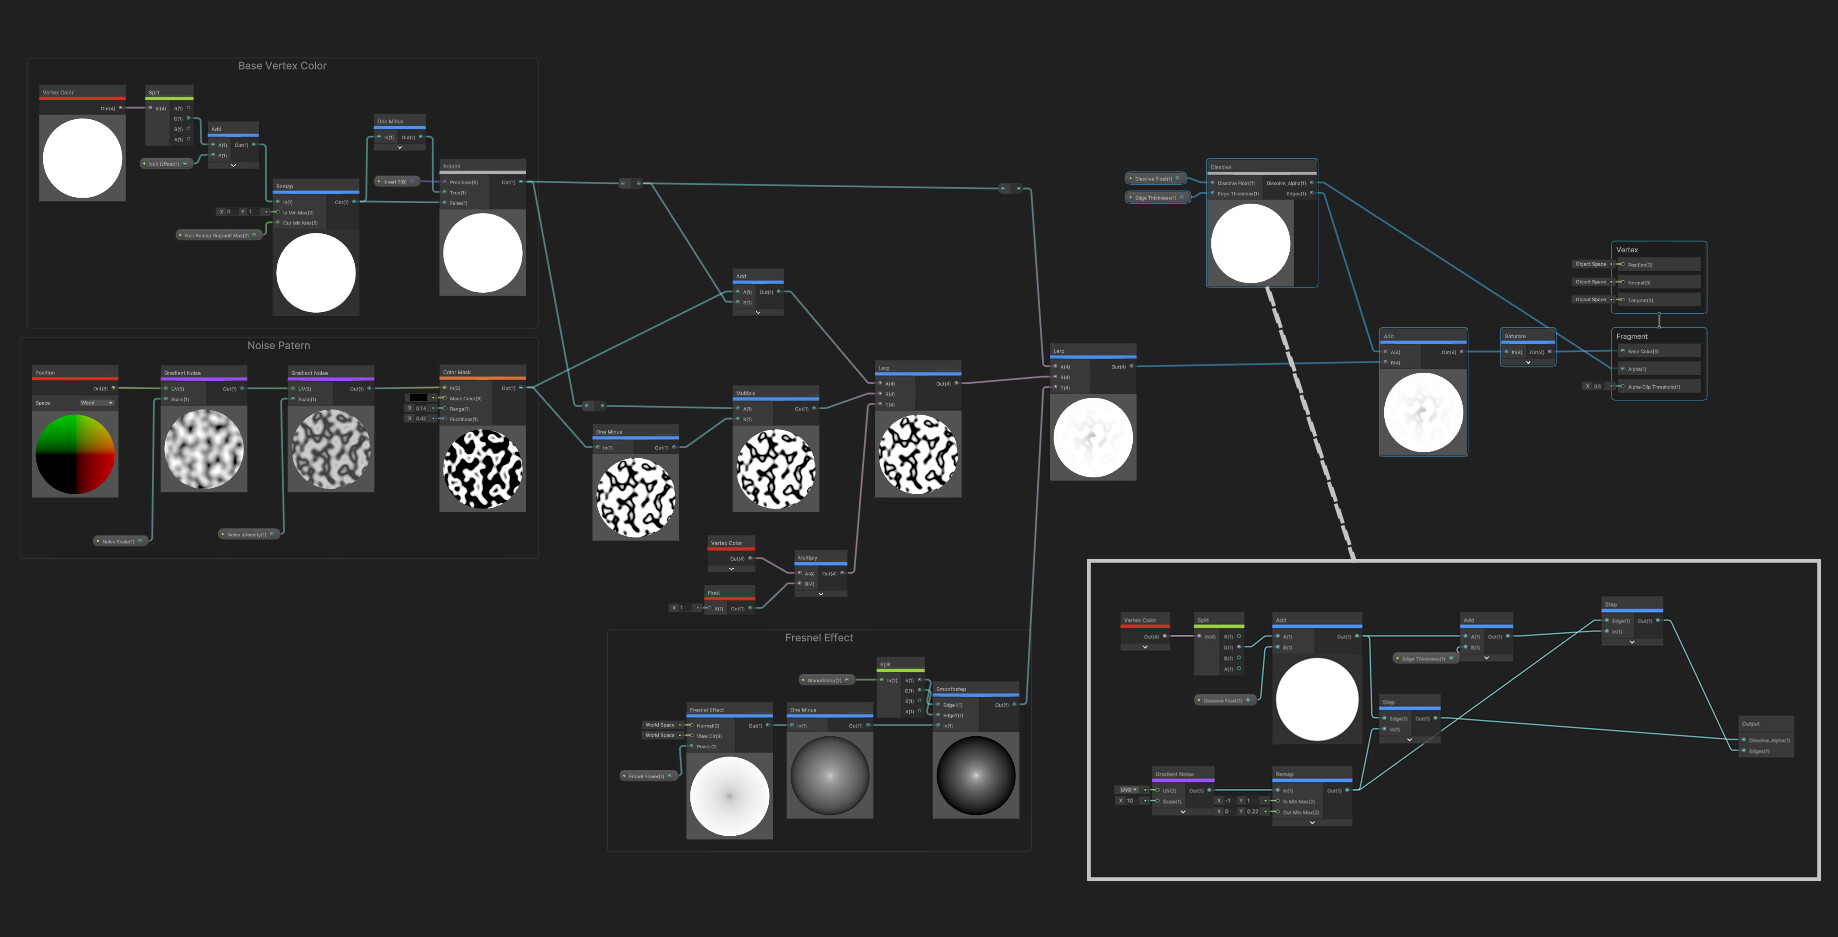Click the Dissolve_Alpha output port on the Dissolve node
This screenshot has width=1838, height=937.
coord(1312,183)
